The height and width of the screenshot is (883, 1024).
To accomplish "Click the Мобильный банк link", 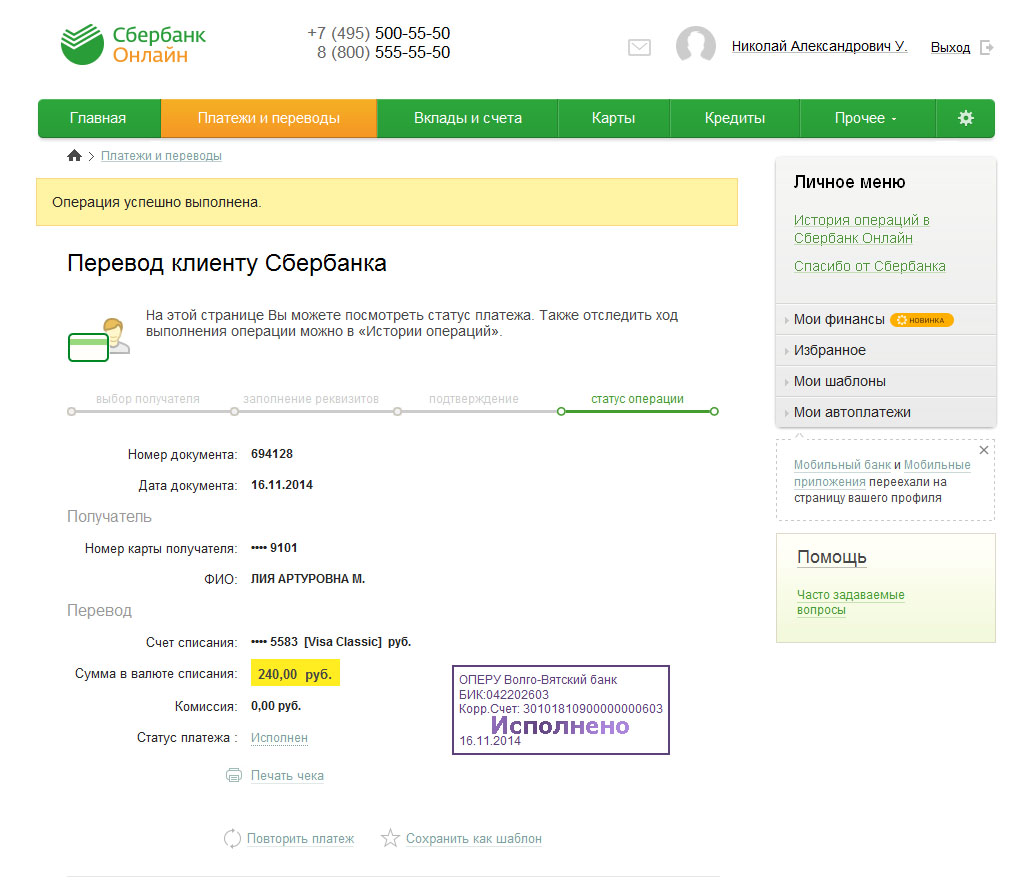I will pyautogui.click(x=842, y=465).
